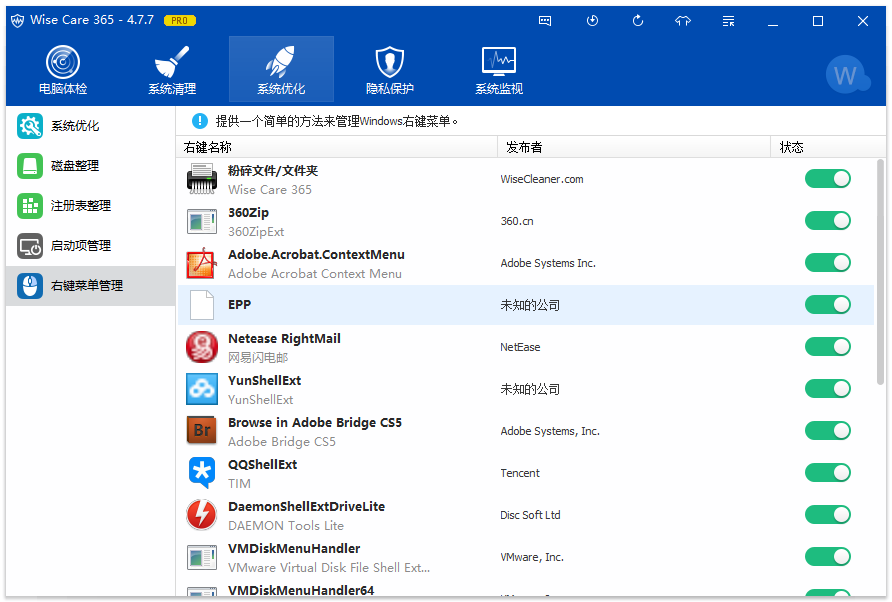This screenshot has height=602, width=892.
Task: Click the Wise Care 365 shield logo
Action: [x=18, y=20]
